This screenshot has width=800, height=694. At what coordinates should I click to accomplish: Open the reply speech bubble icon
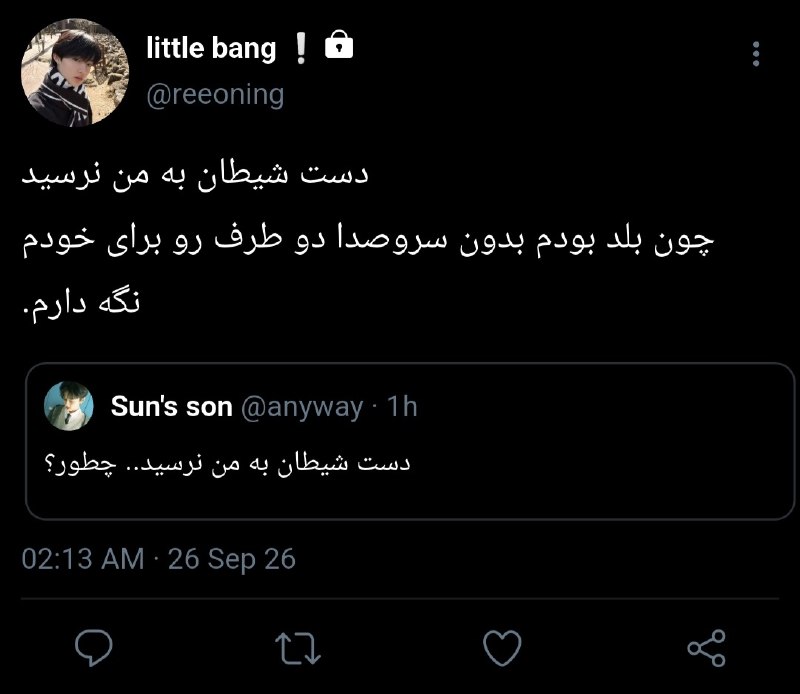coord(94,647)
